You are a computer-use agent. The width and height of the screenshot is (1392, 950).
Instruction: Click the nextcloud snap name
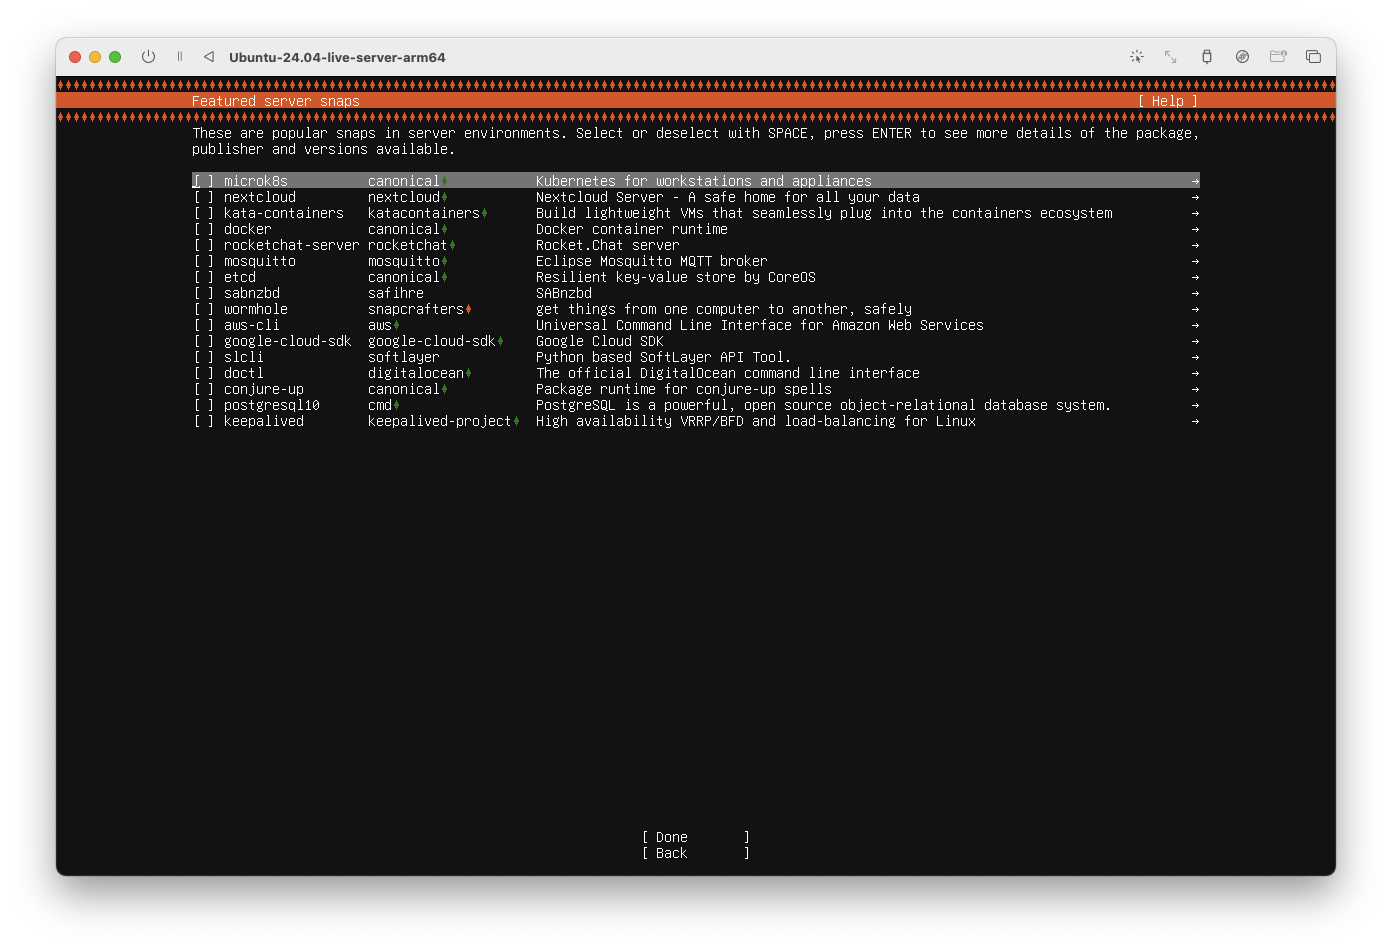(260, 197)
